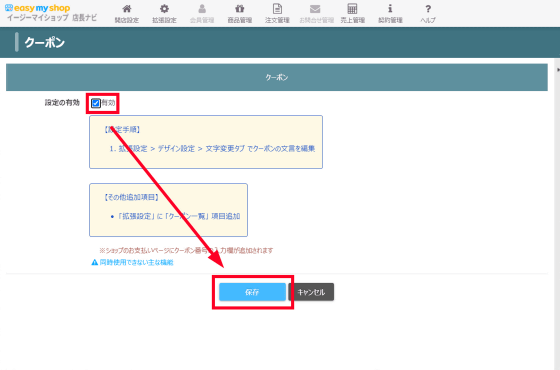The image size is (560, 370).
Task: Click the 「クーポン一覧」項目追加 bullet text
Action: coord(179,216)
